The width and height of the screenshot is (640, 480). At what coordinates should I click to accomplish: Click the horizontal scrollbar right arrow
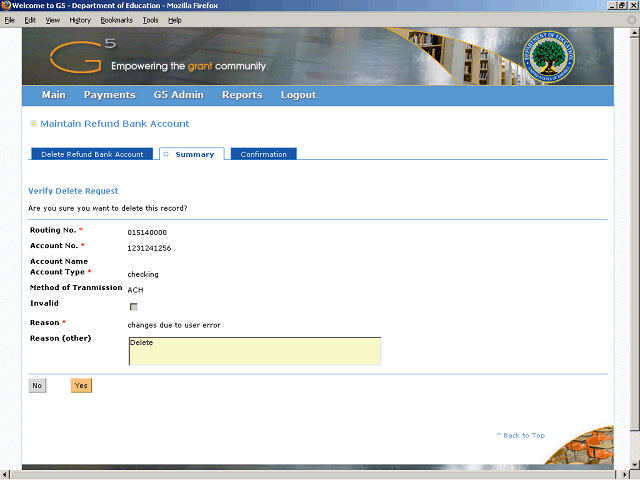pyautogui.click(x=625, y=475)
